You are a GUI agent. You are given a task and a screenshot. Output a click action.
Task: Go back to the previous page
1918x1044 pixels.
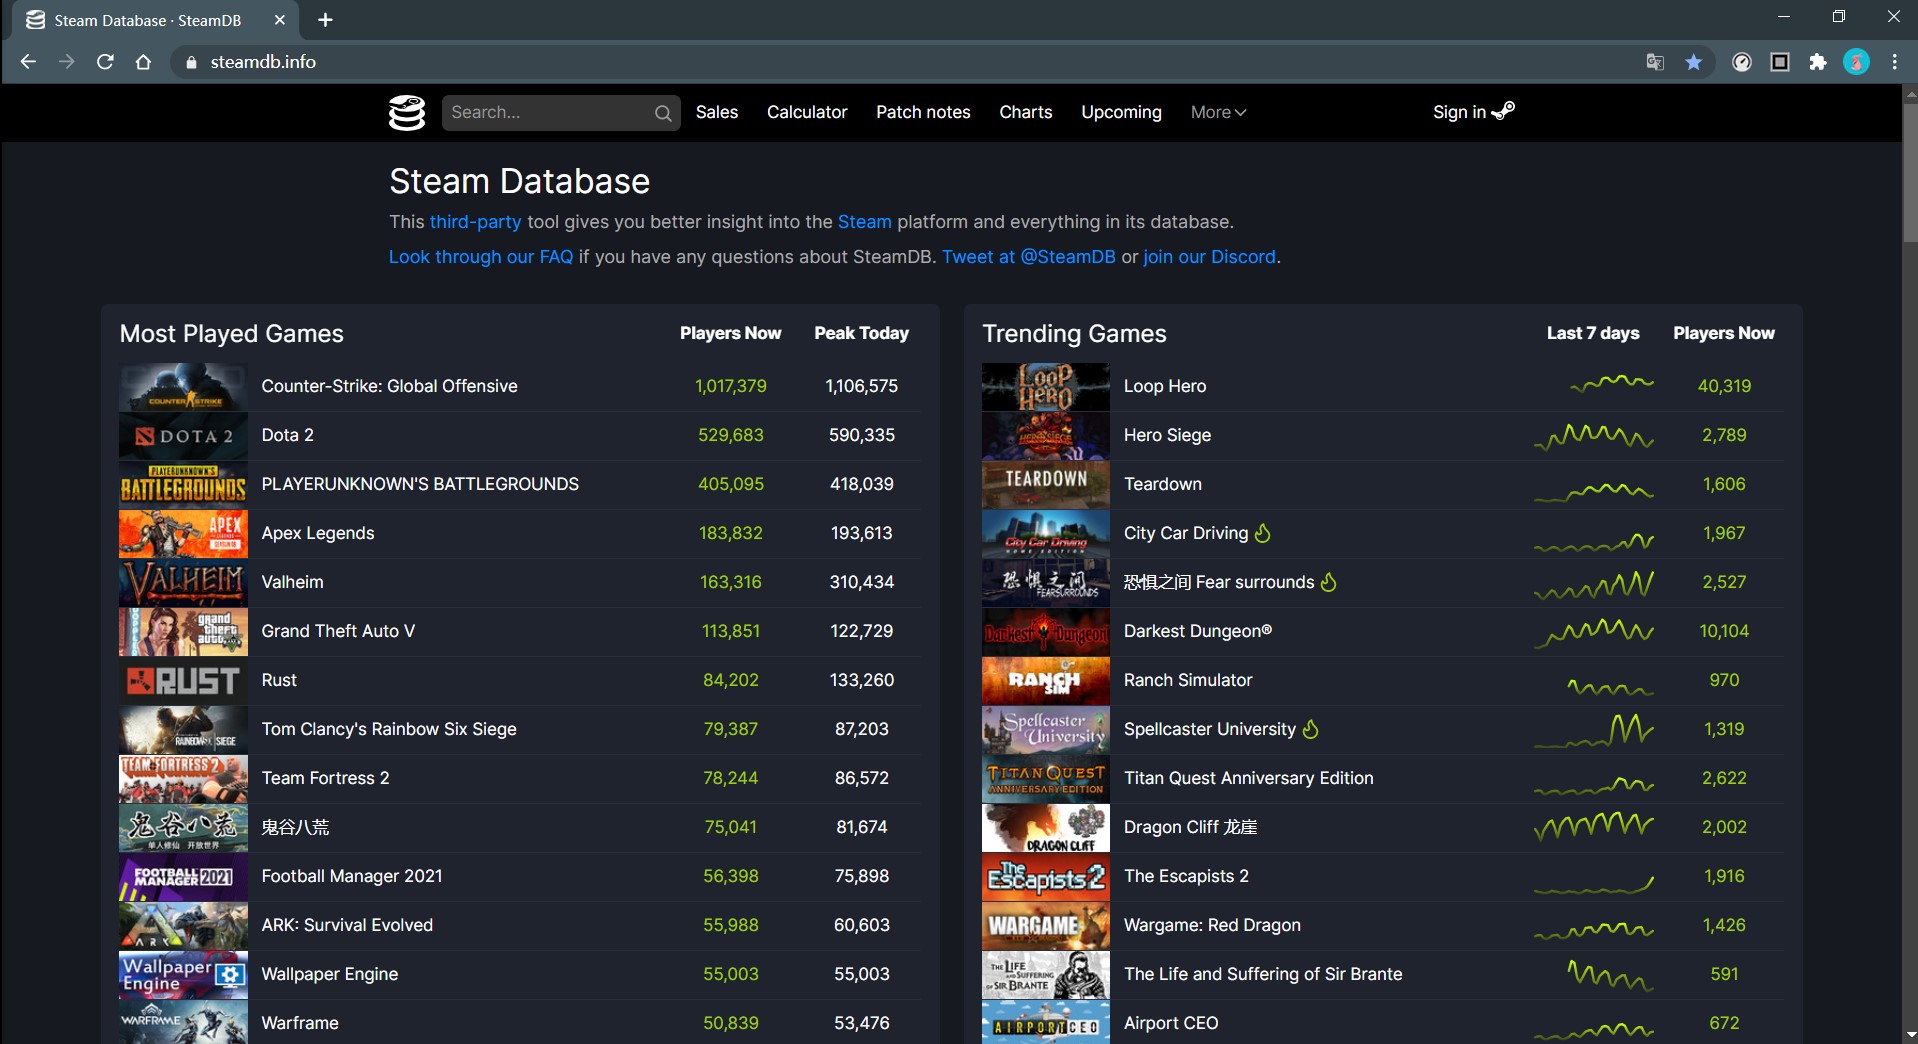click(x=28, y=62)
